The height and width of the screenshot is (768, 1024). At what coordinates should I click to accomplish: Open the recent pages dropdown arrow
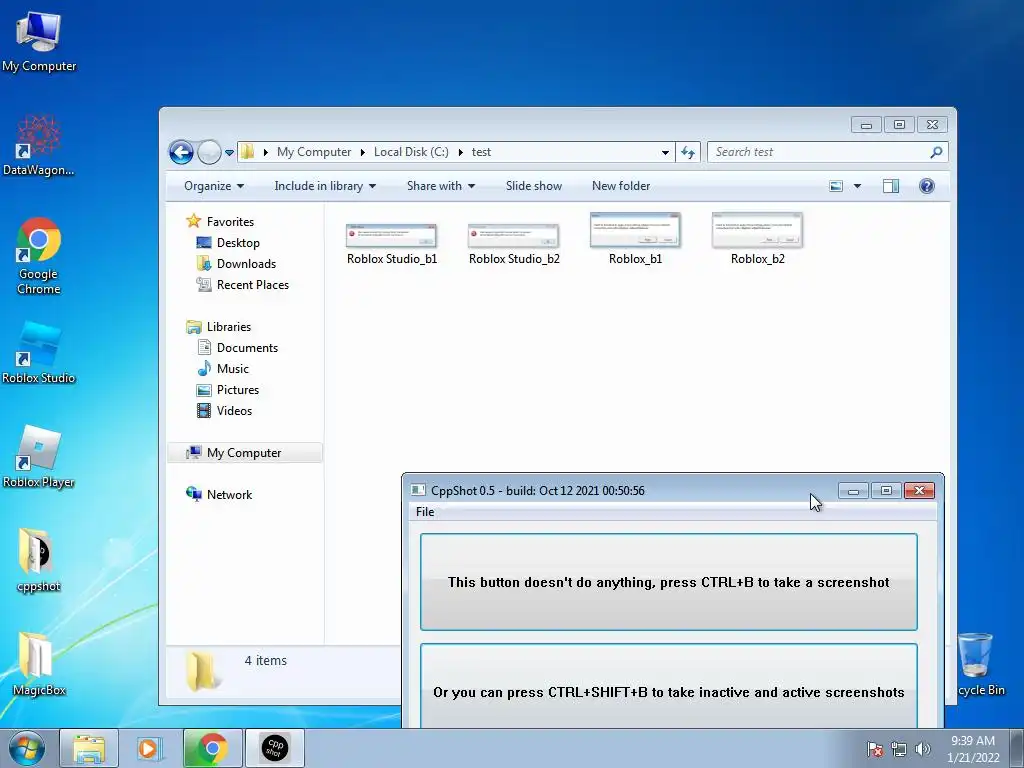click(x=229, y=153)
